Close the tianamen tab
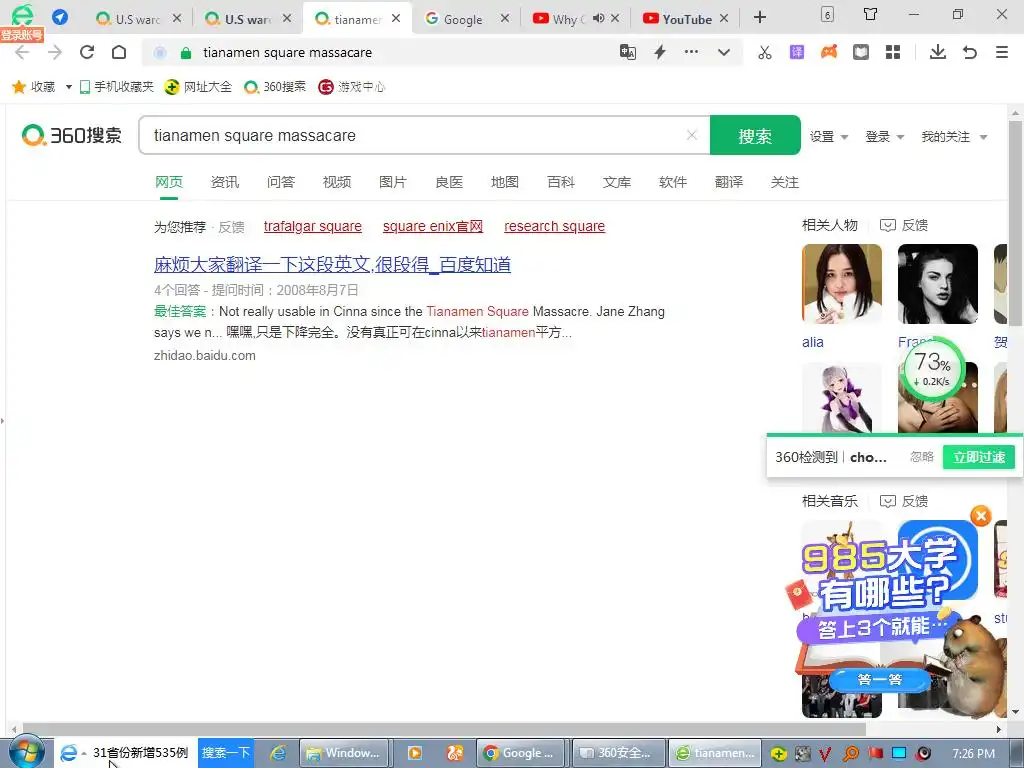The image size is (1024, 768). pyautogui.click(x=396, y=18)
